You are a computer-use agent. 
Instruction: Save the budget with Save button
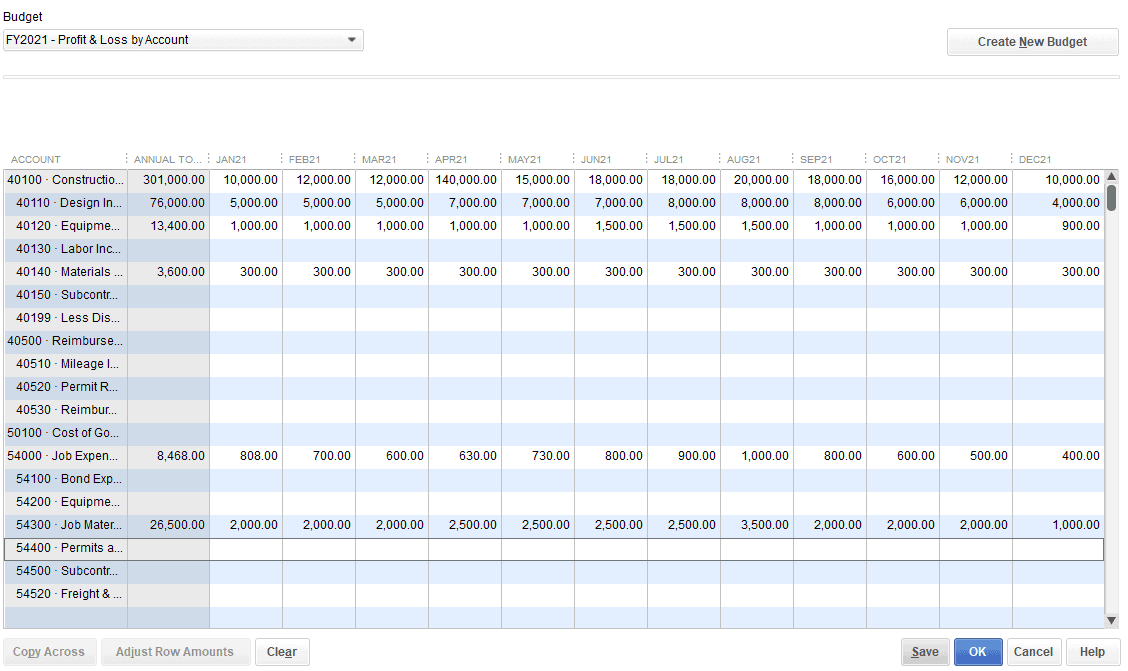tap(925, 652)
